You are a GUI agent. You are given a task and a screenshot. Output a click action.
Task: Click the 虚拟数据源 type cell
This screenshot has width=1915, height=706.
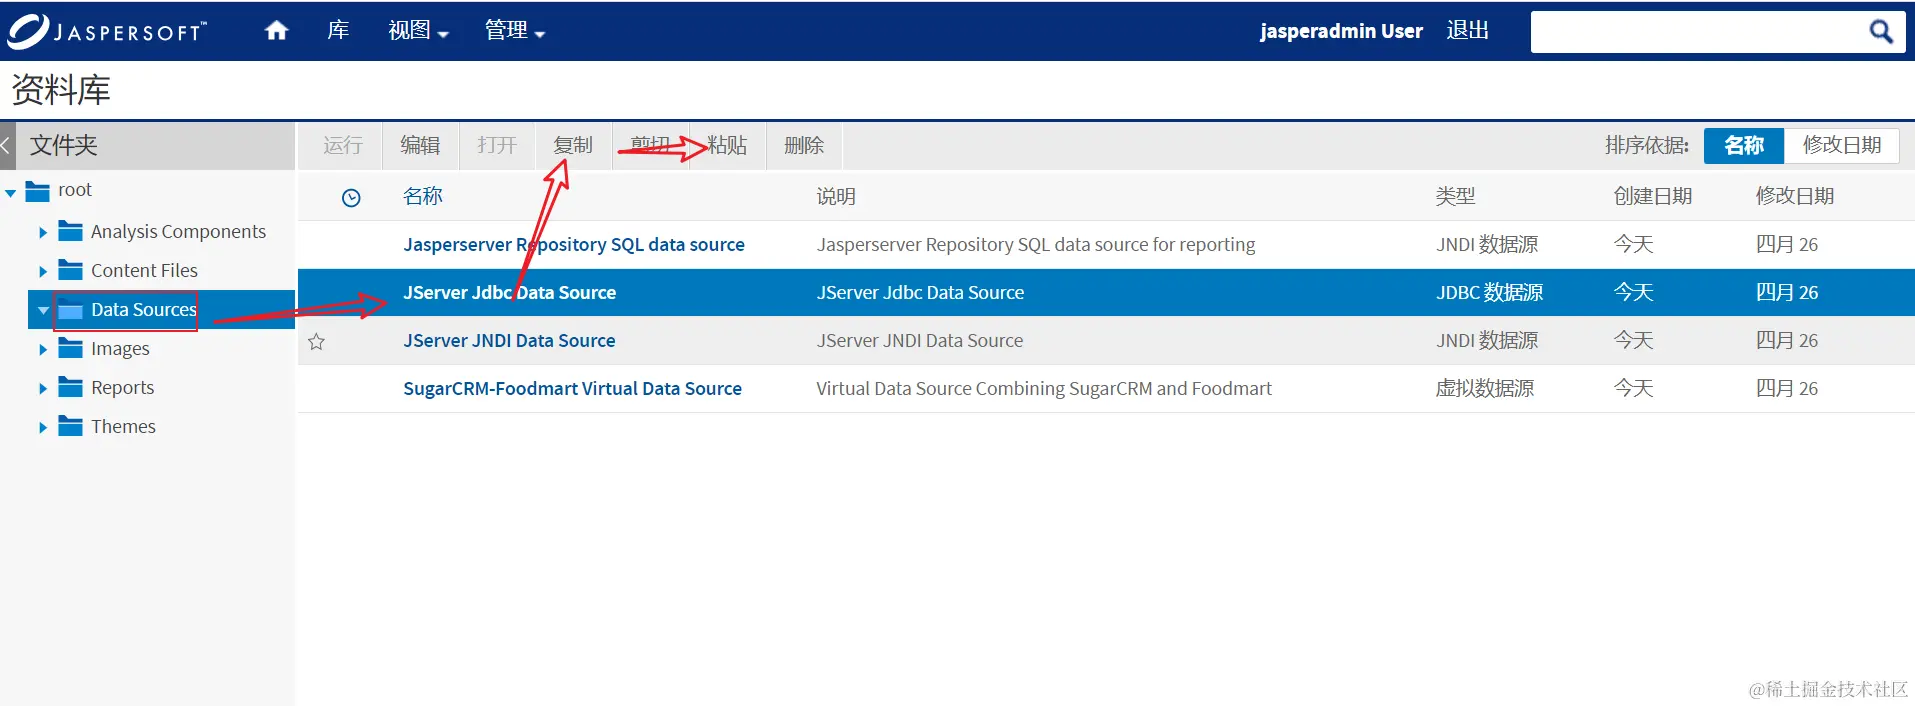[1485, 389]
